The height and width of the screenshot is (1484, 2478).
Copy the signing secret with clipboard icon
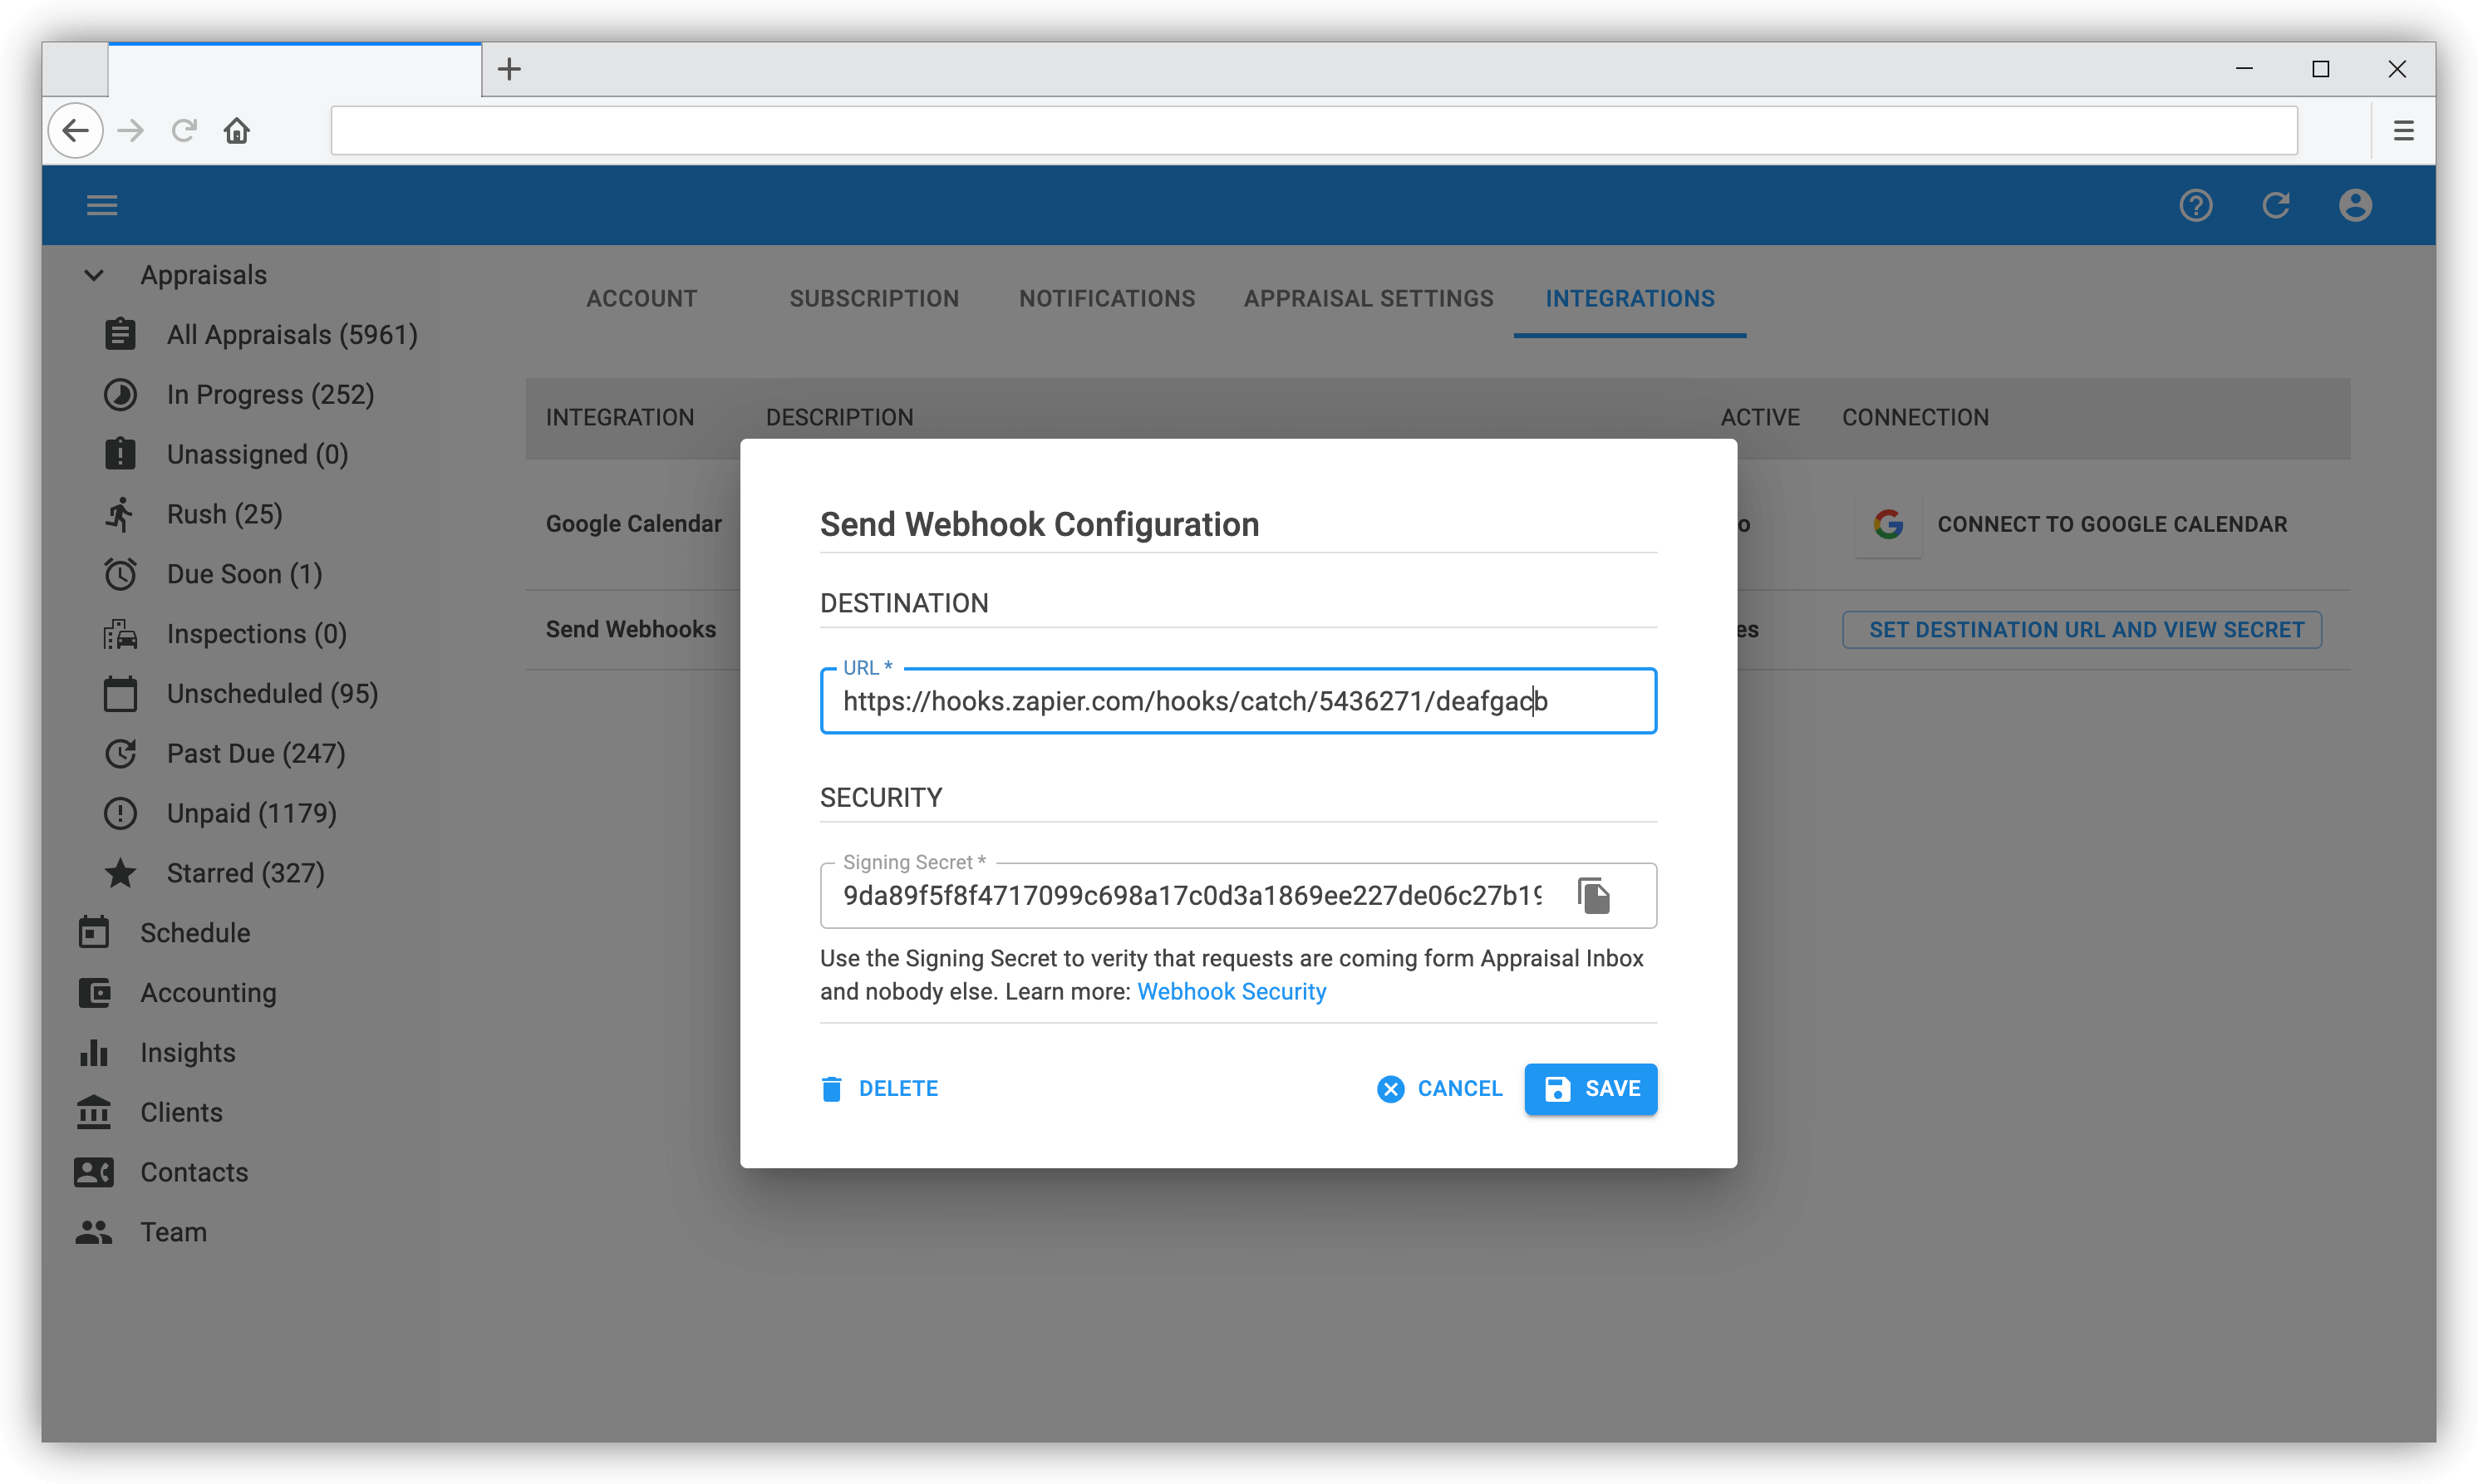1593,895
